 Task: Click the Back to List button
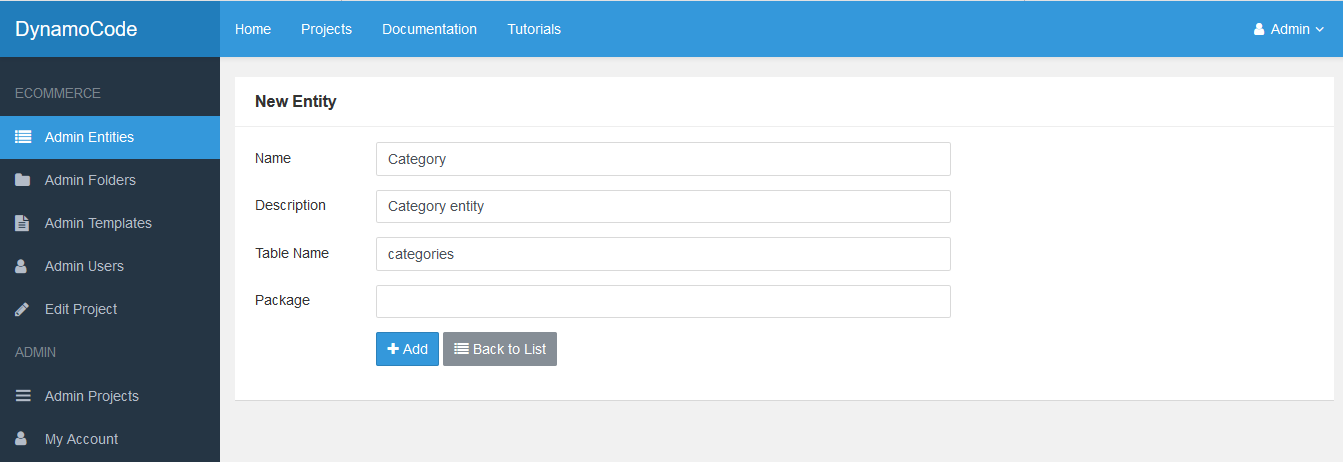coord(500,349)
